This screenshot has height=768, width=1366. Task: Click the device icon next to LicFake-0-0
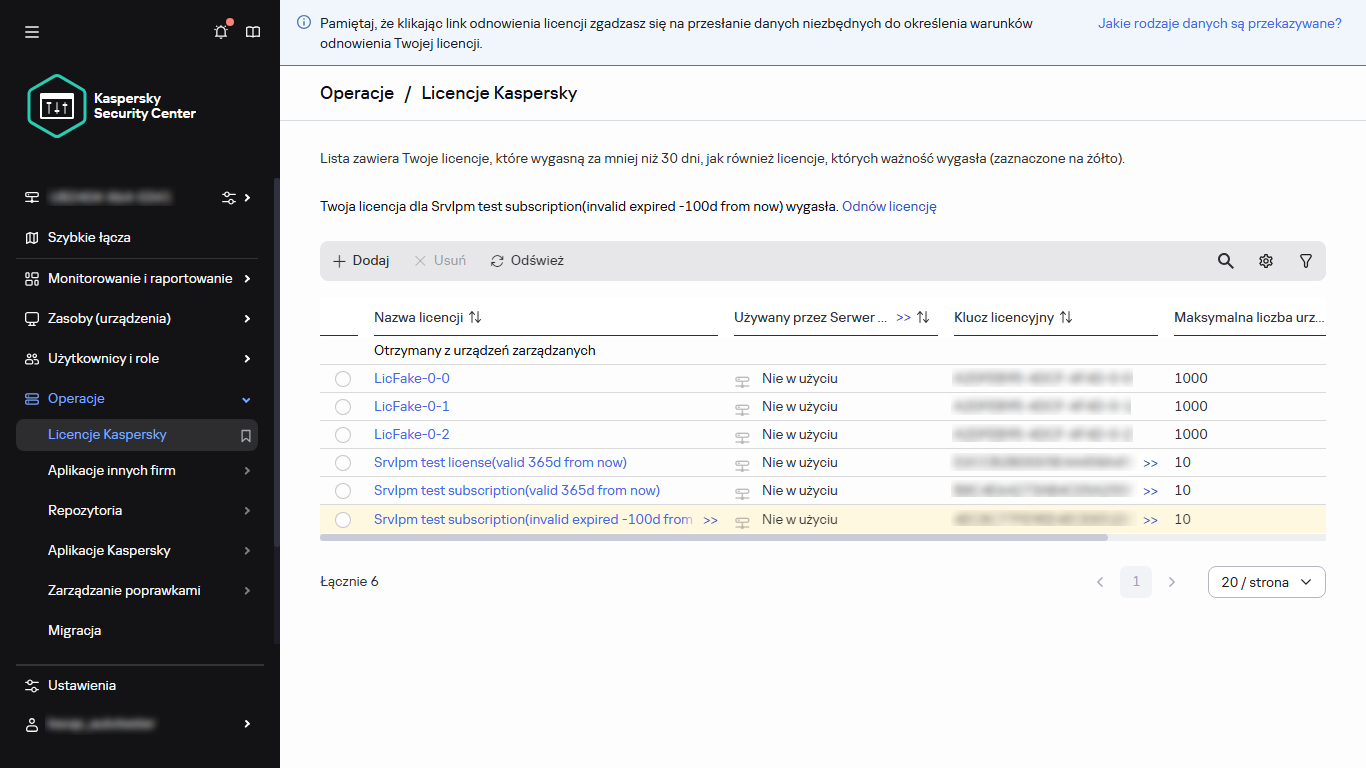(742, 378)
